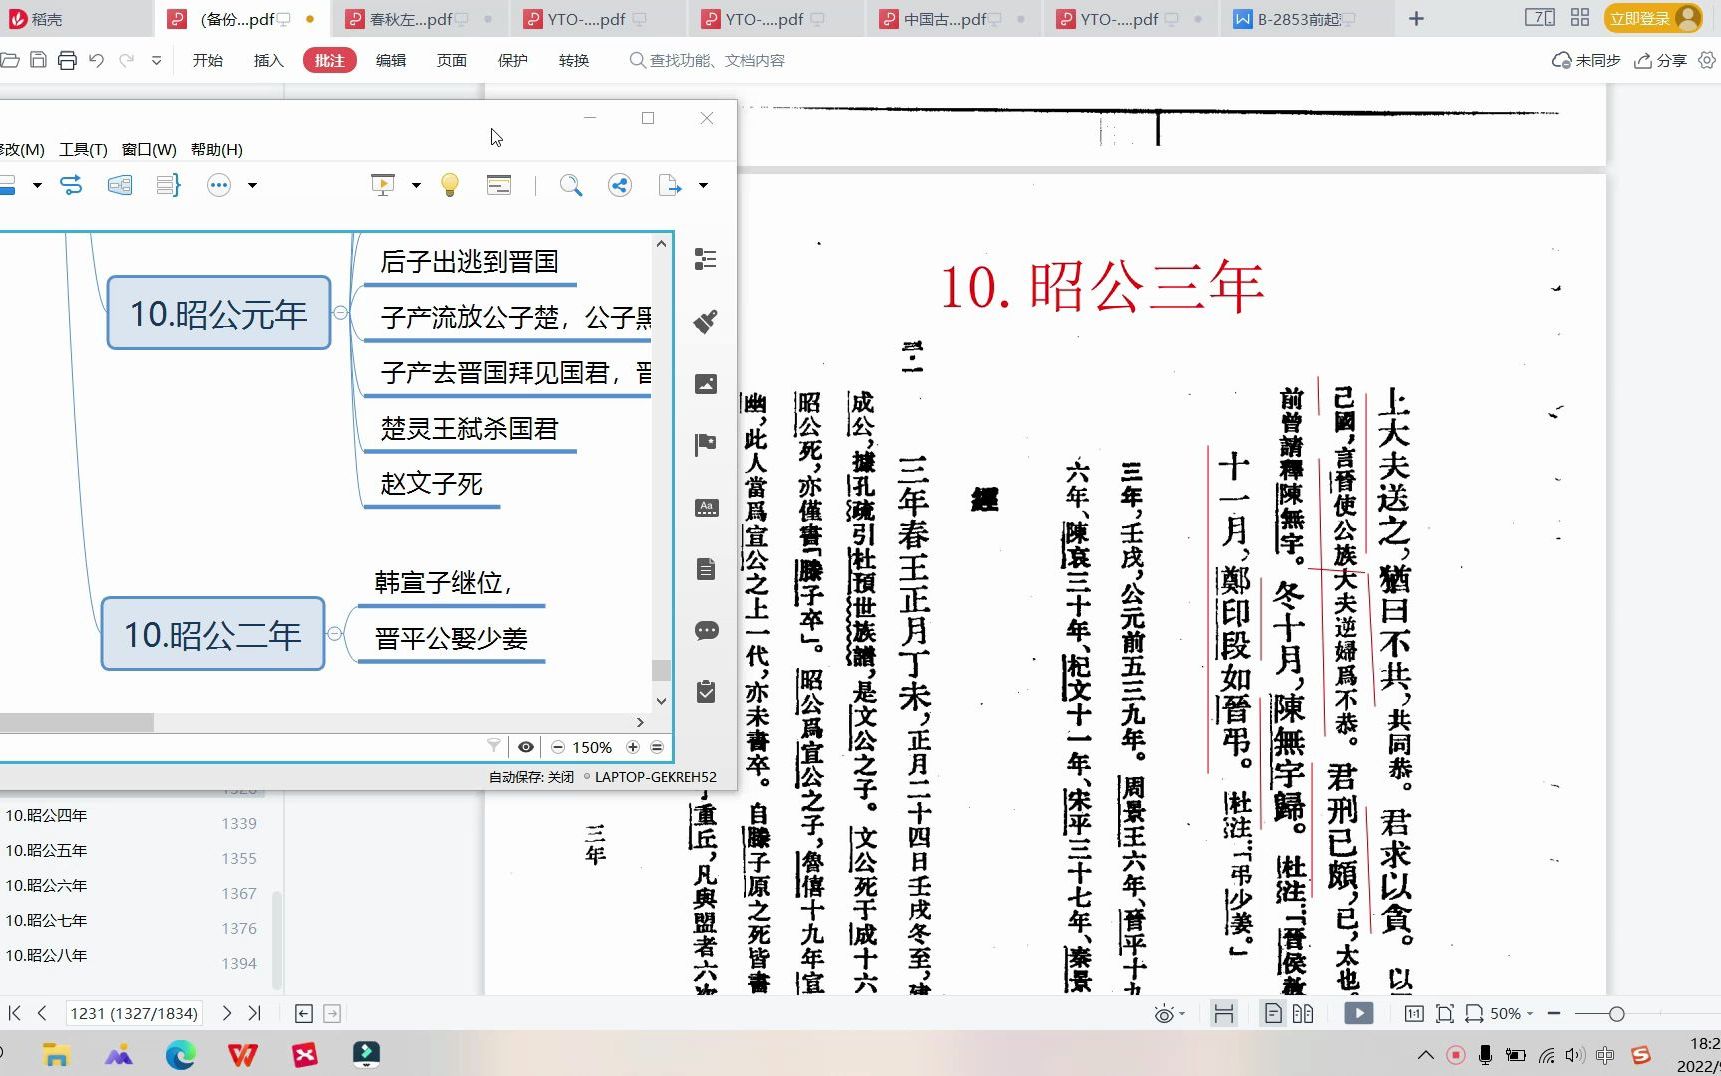The height and width of the screenshot is (1076, 1721).
Task: Go to next page in PDF
Action: click(x=227, y=1013)
